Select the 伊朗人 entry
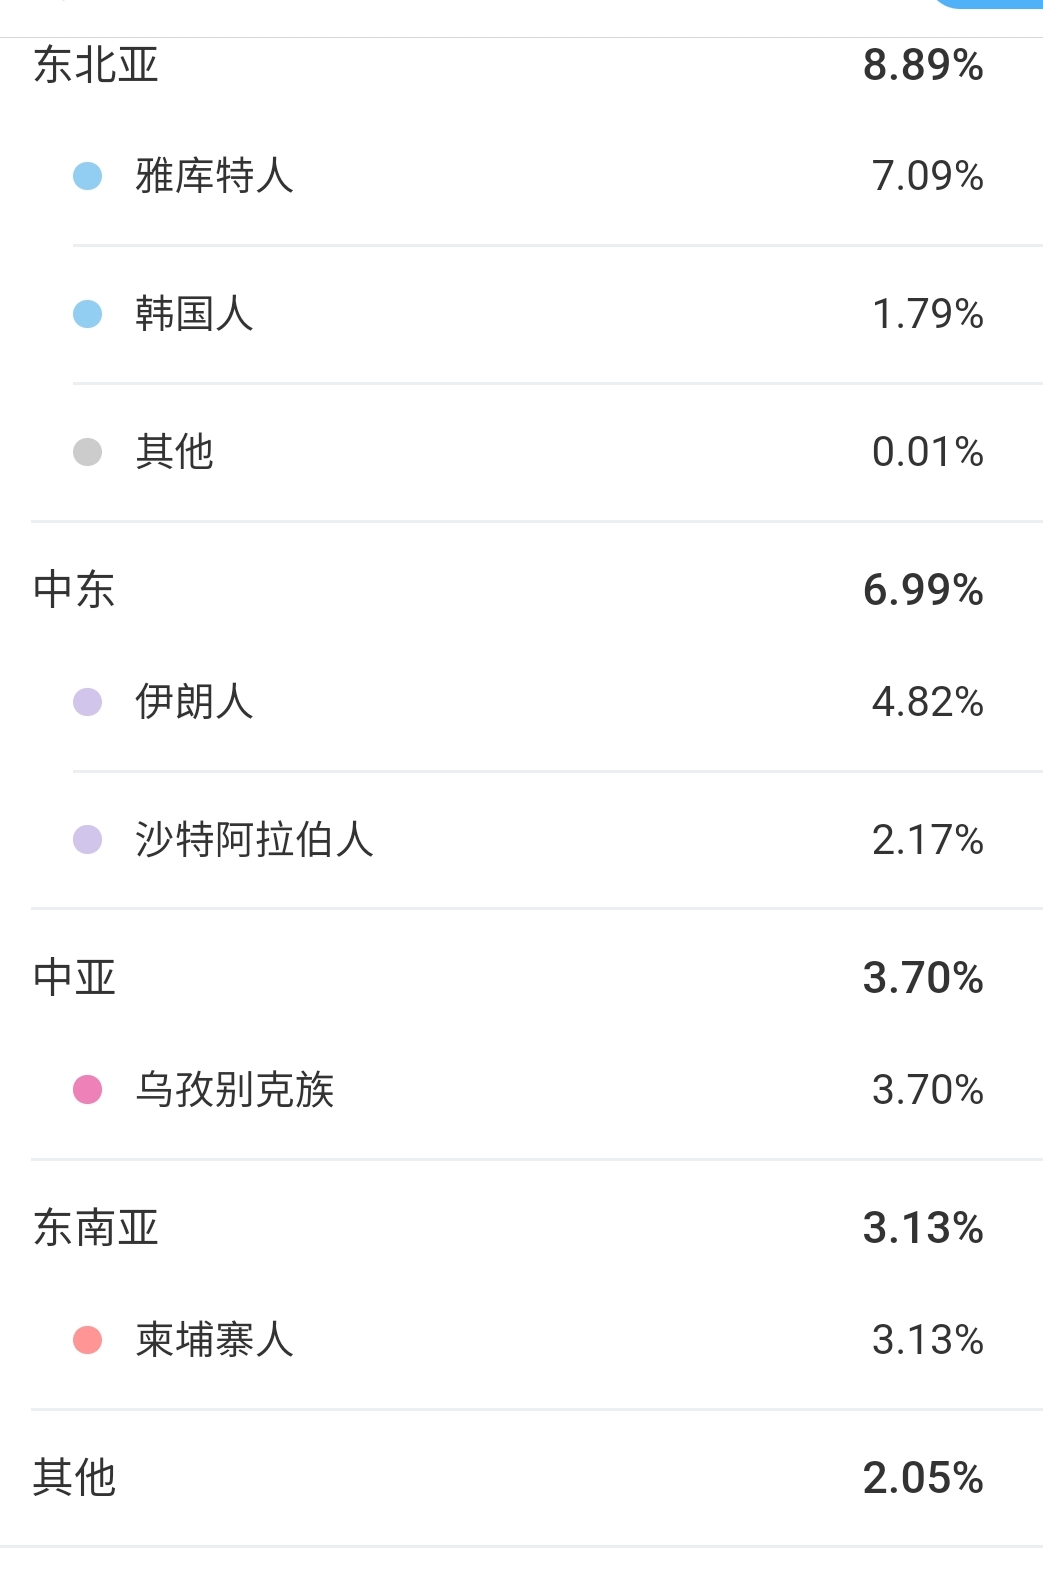The height and width of the screenshot is (1596, 1043). [x=537, y=702]
